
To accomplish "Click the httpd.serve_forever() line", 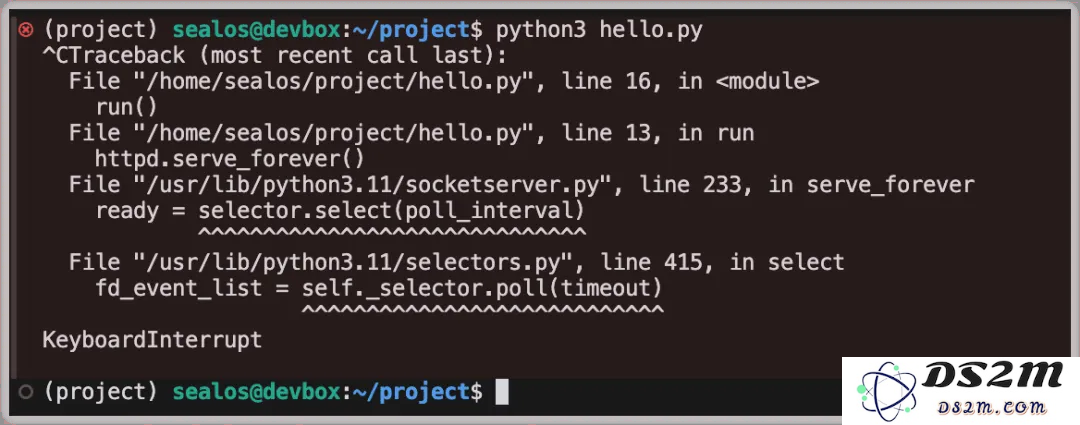I will point(229,158).
